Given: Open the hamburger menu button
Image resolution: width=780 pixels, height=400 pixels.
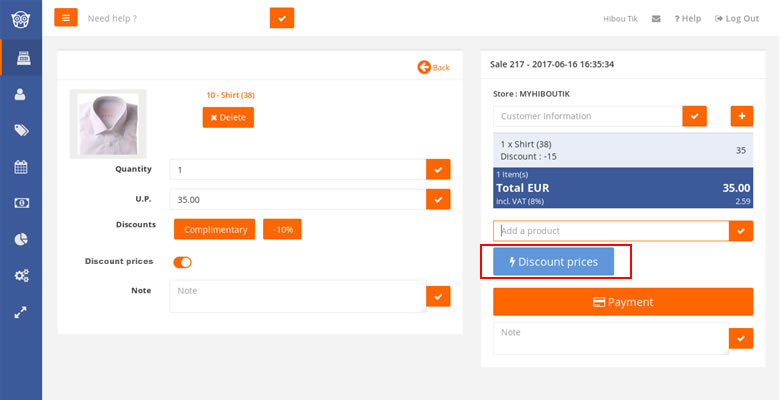Looking at the screenshot, I should pyautogui.click(x=66, y=18).
